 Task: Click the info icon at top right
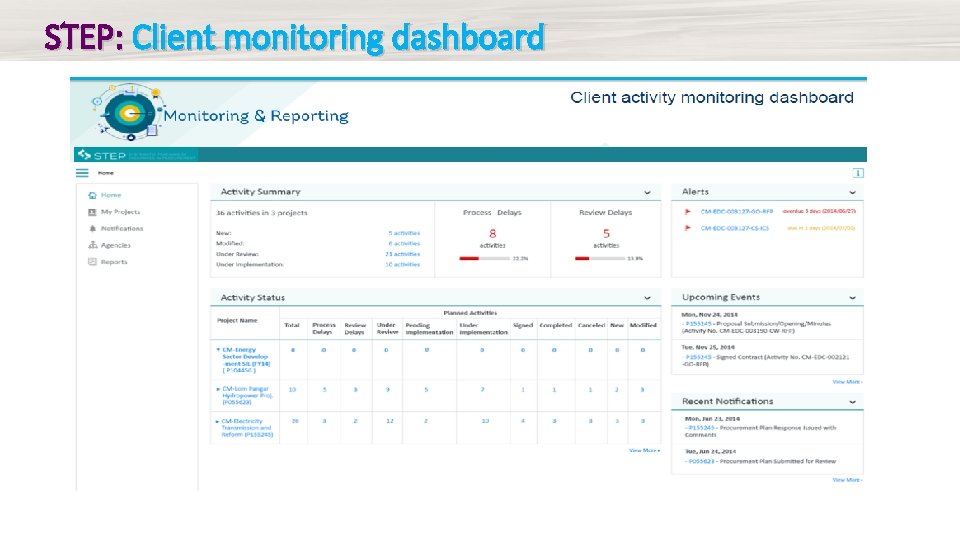coord(858,173)
